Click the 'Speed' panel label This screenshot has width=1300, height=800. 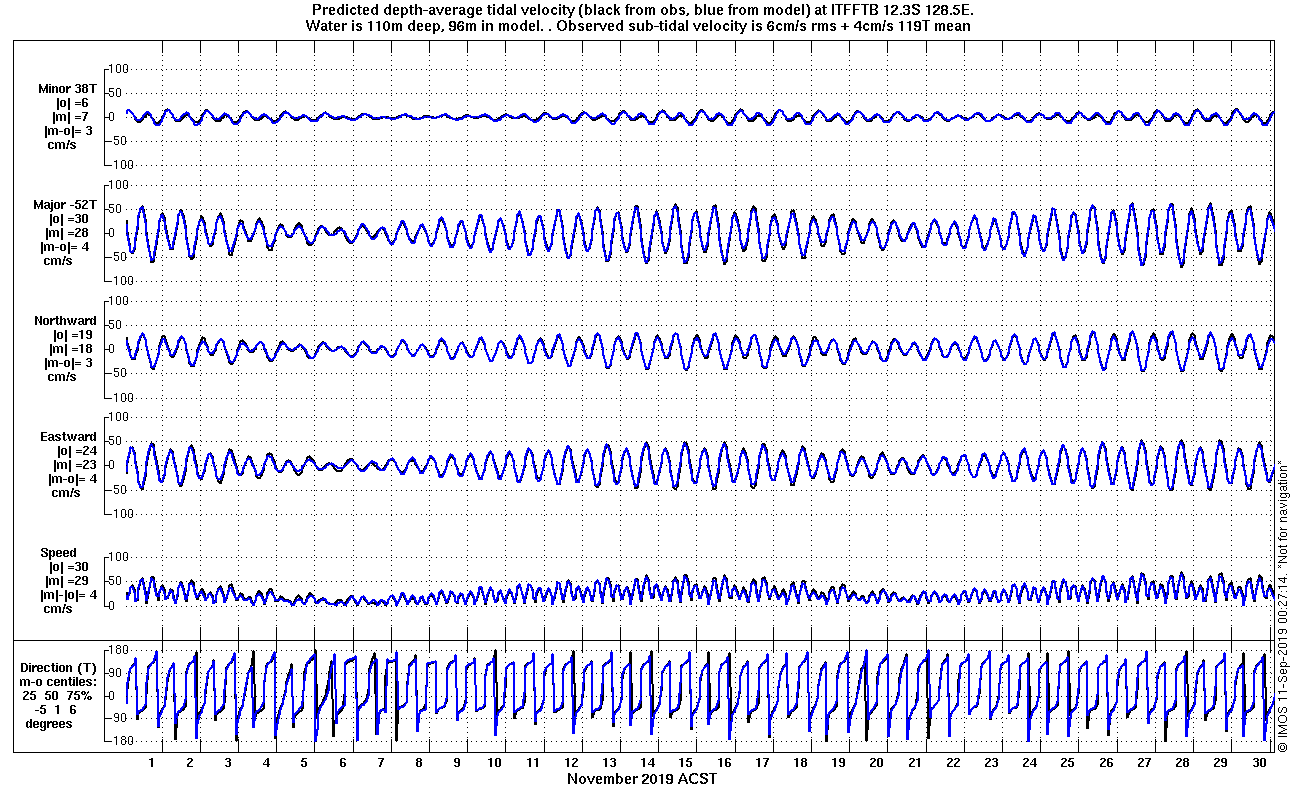coord(57,552)
